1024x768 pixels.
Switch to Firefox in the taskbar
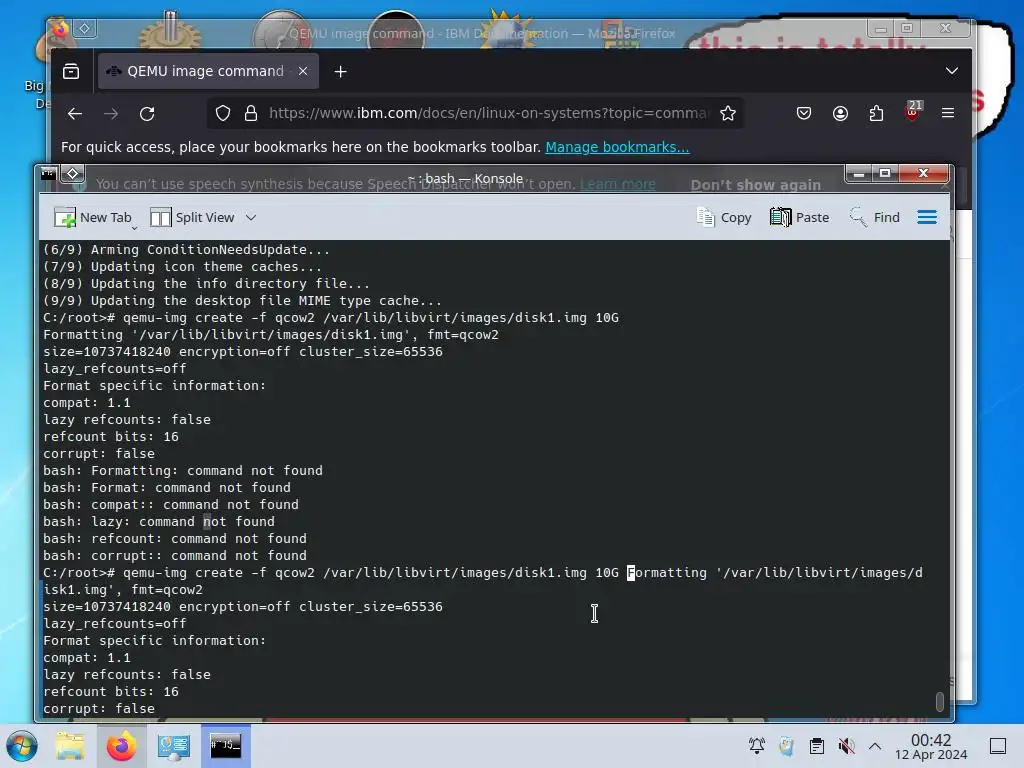pos(121,746)
